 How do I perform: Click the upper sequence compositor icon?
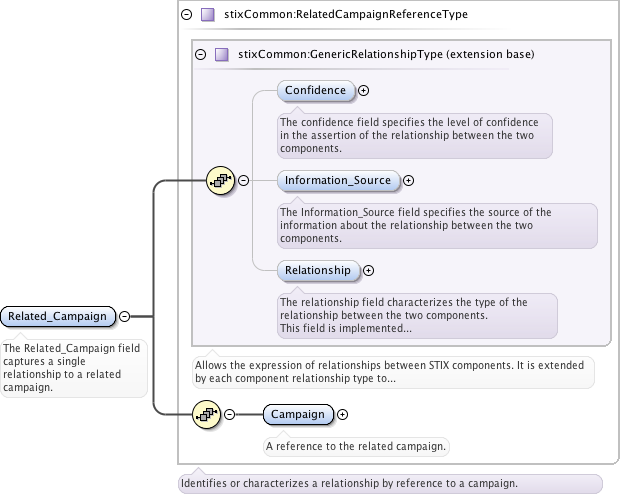point(220,181)
